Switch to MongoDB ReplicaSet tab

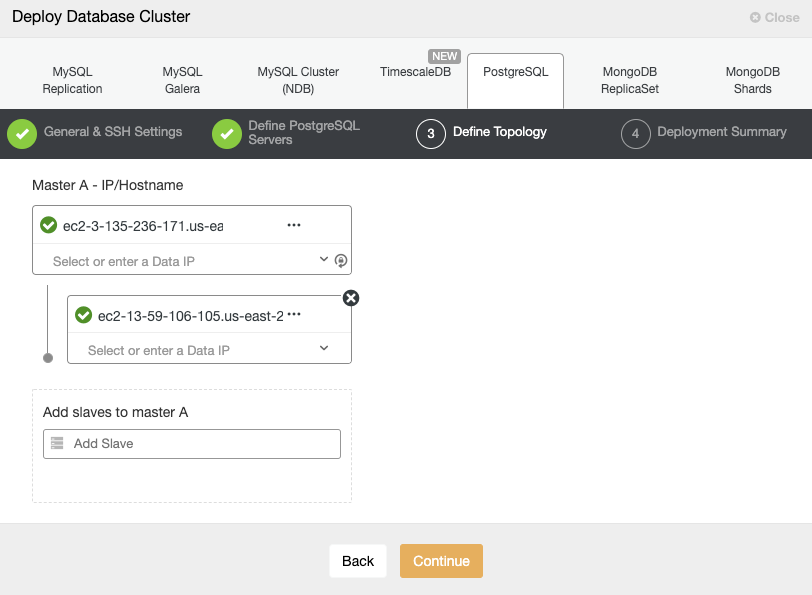(x=630, y=80)
